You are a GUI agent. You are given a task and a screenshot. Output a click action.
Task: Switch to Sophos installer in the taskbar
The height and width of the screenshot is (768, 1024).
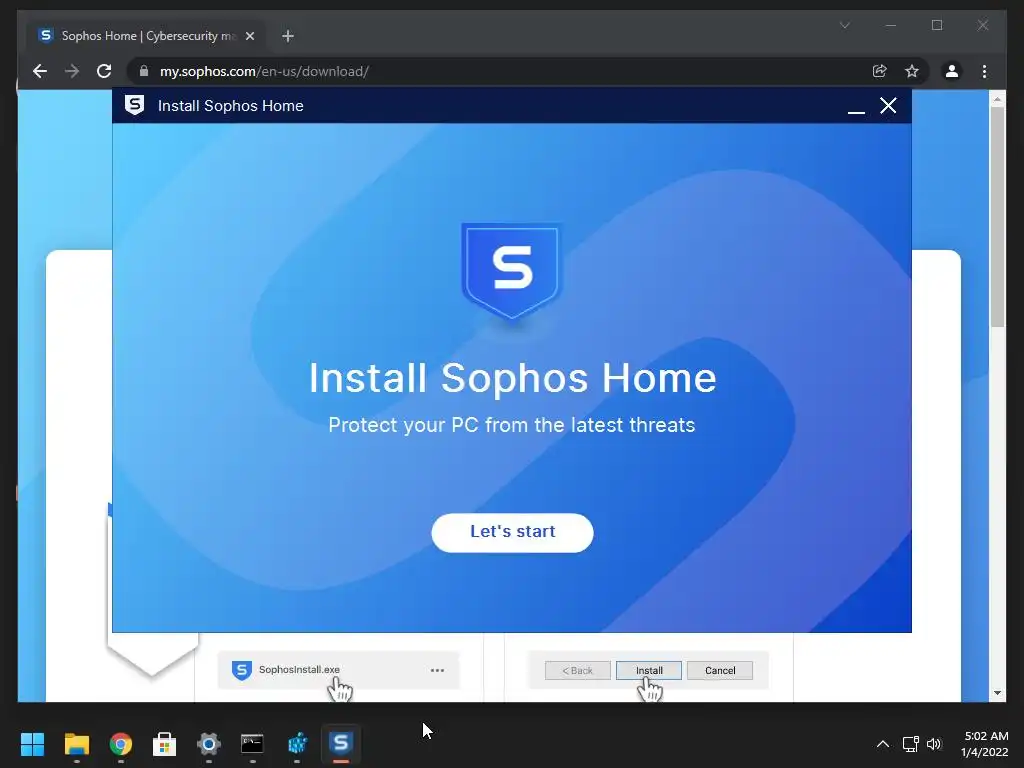click(341, 744)
